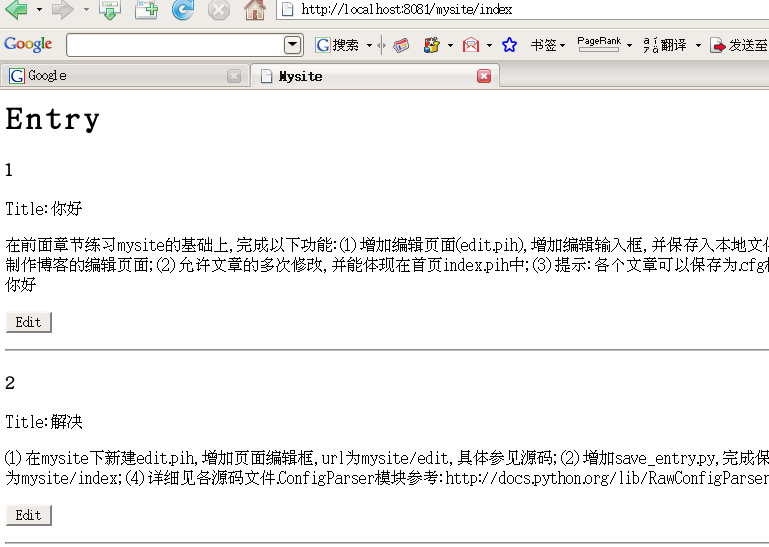Click the Forward arrow navigation button

[x=62, y=10]
